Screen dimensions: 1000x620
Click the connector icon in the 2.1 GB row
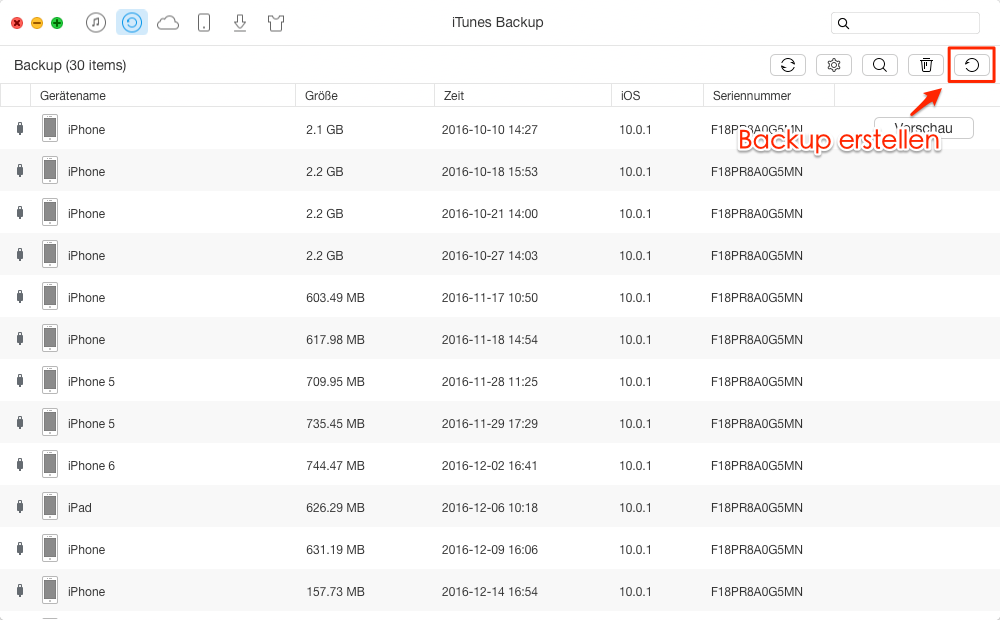pyautogui.click(x=20, y=128)
